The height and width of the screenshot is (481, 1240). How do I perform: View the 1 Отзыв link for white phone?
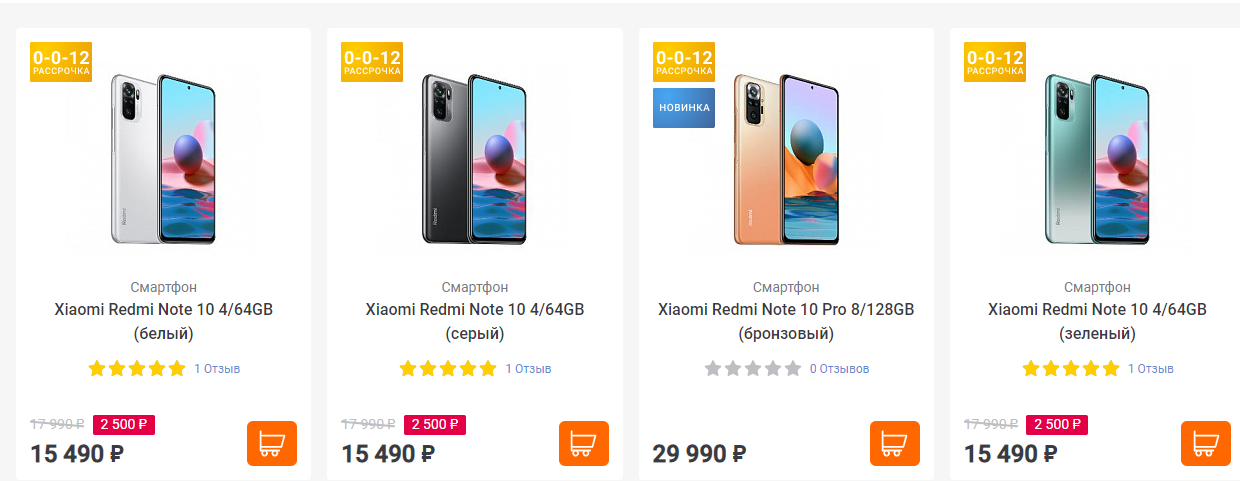point(217,369)
